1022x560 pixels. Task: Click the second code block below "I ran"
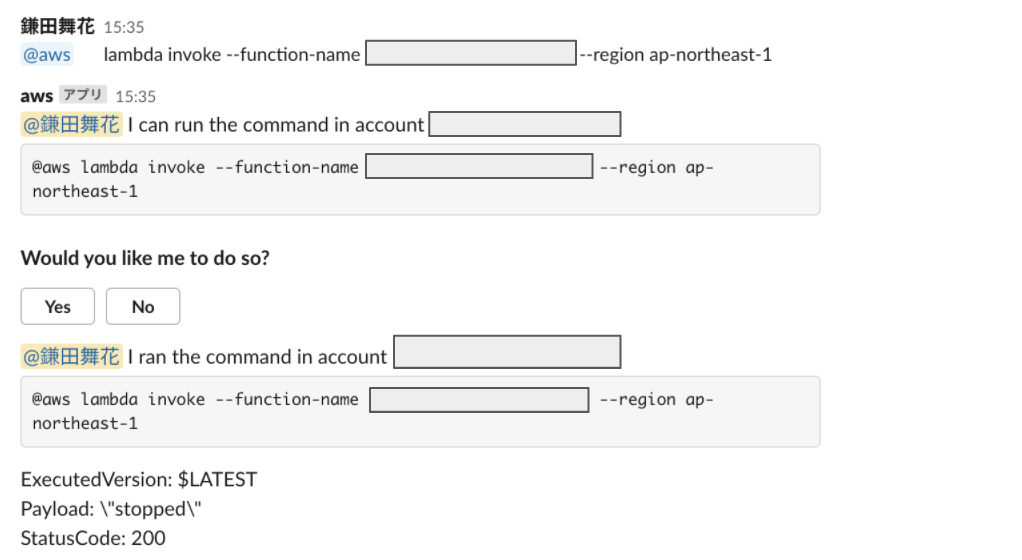pos(420,411)
